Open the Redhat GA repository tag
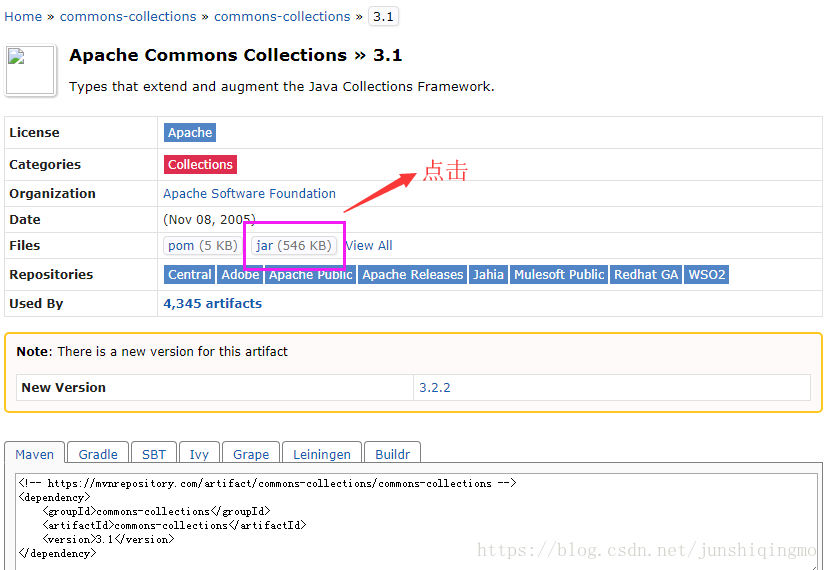 click(x=646, y=275)
